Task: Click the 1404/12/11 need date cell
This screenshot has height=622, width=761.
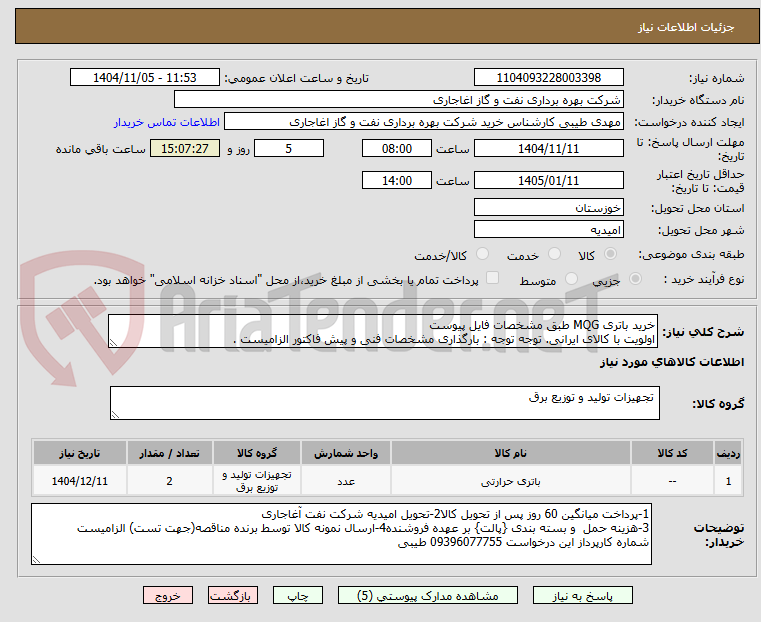Action: [x=80, y=481]
